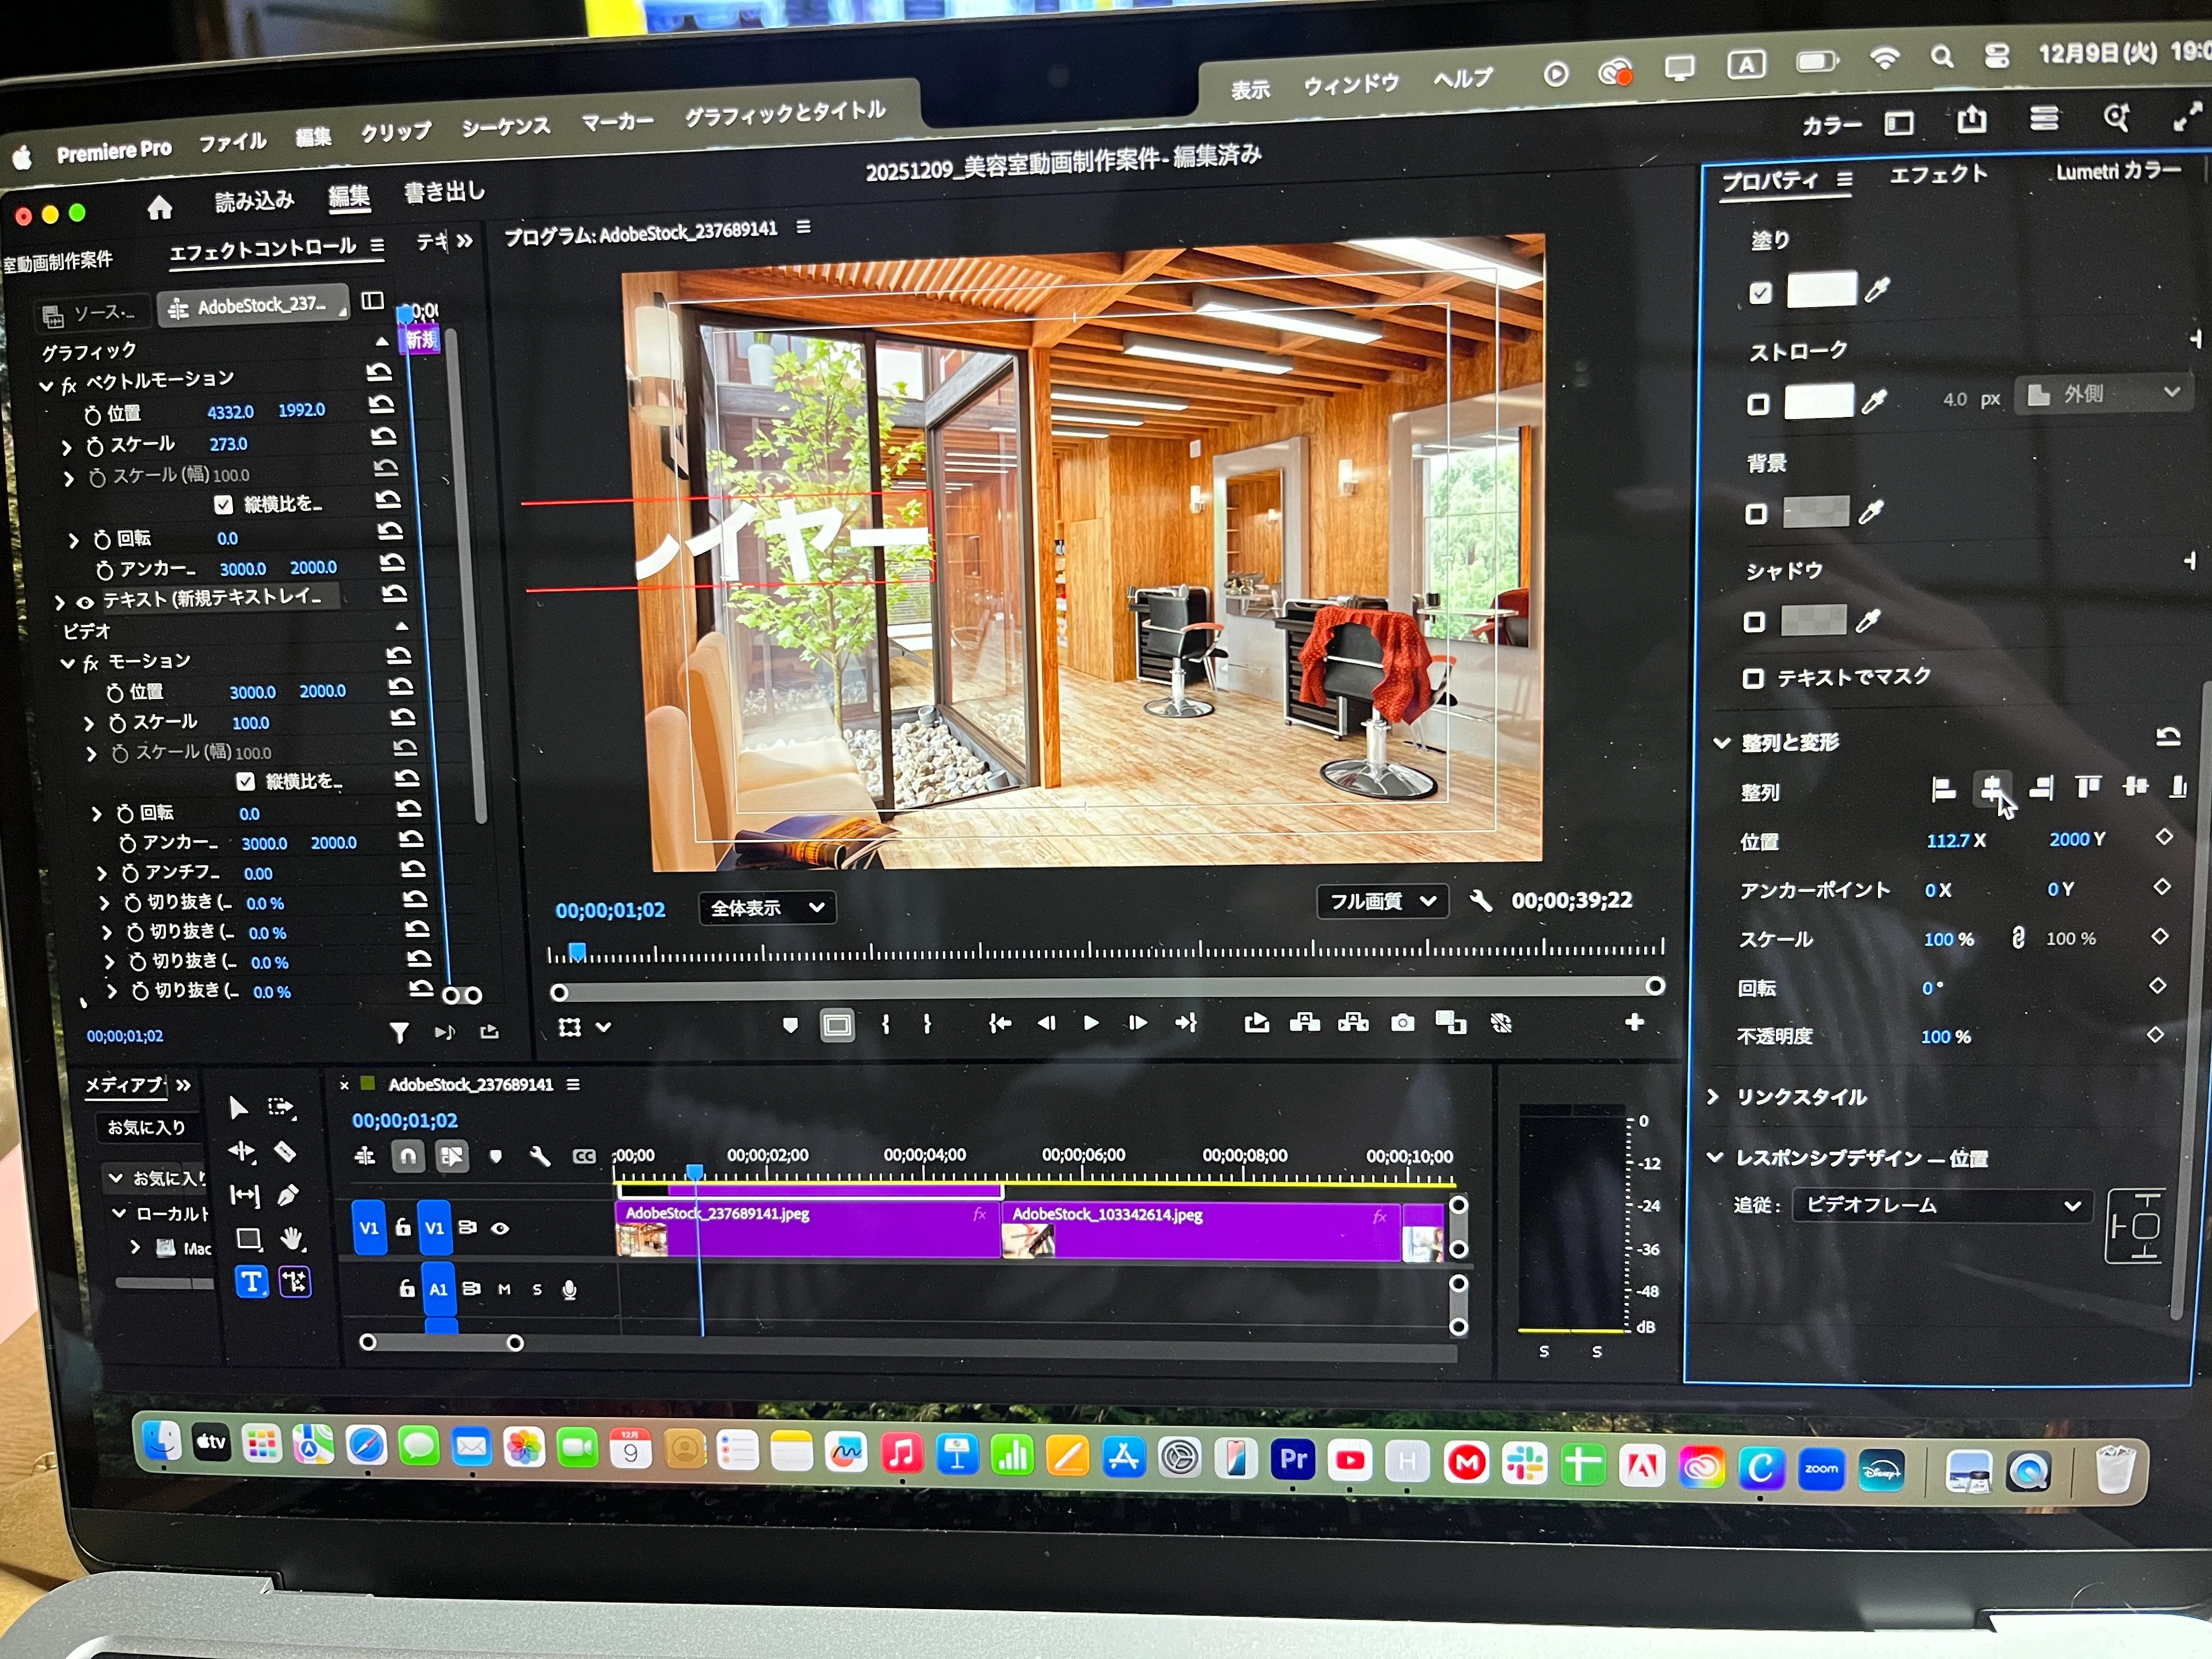Open the program monitor wrench settings
2212x1659 pixels.
(1481, 901)
